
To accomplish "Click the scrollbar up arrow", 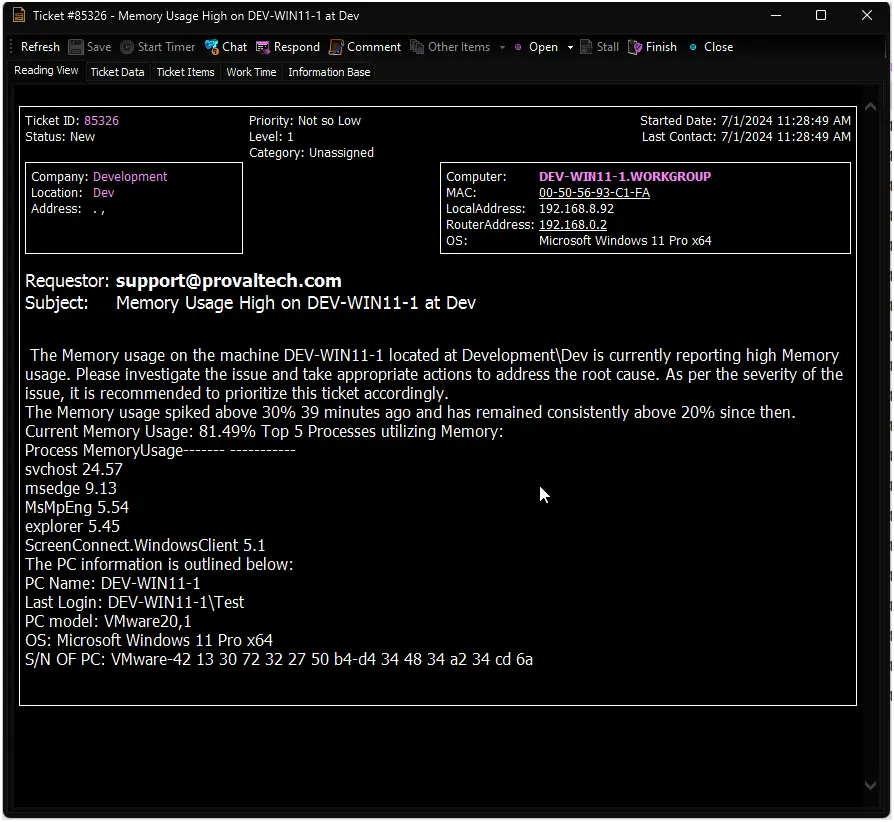I will 870,107.
